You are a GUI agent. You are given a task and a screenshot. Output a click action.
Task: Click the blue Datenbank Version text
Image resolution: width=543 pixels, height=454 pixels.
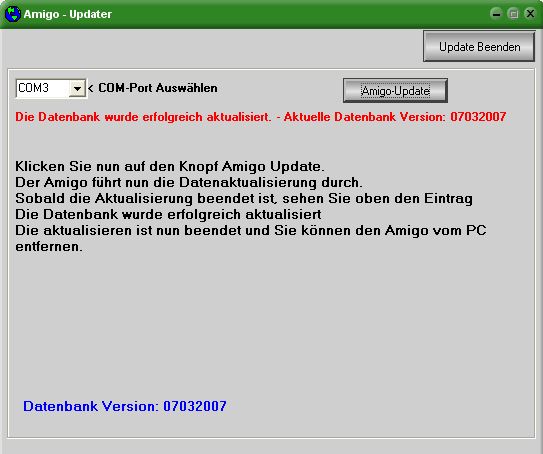125,406
